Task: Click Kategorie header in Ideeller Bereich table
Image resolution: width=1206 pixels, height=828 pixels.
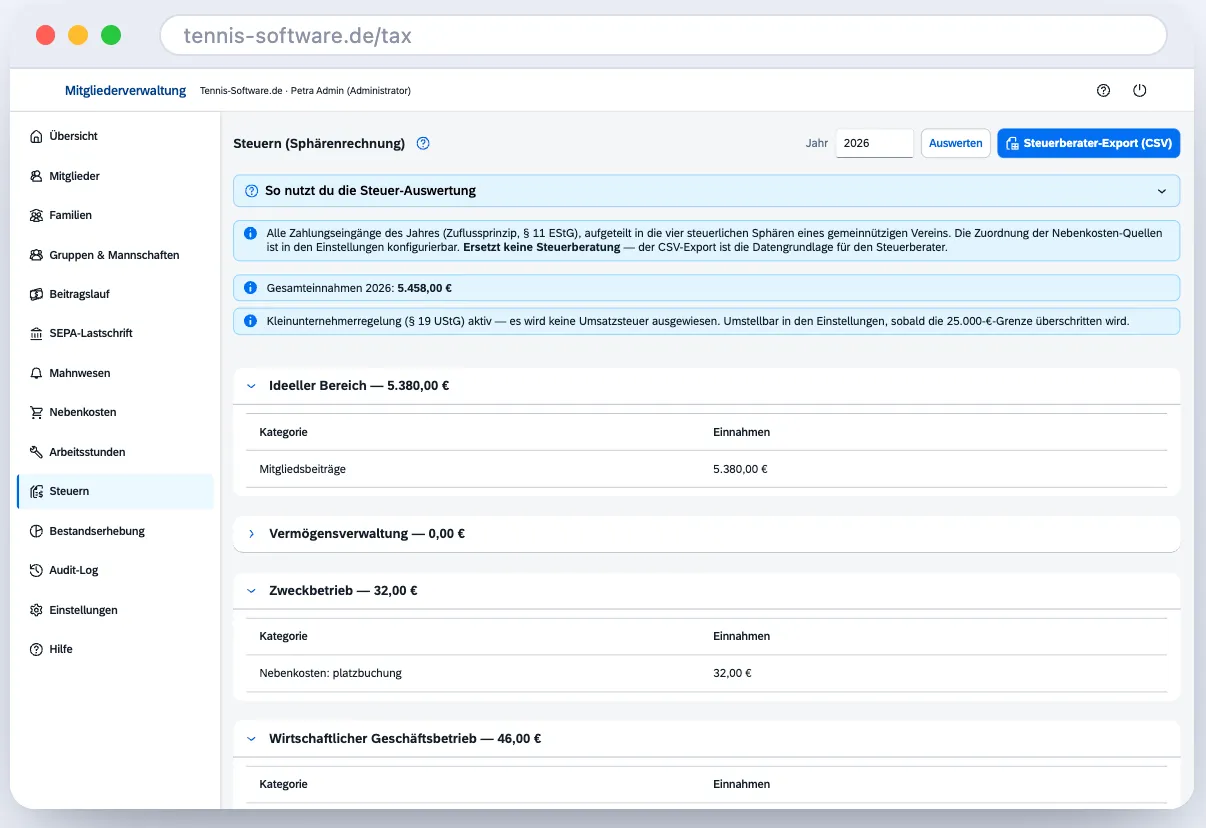Action: point(283,432)
